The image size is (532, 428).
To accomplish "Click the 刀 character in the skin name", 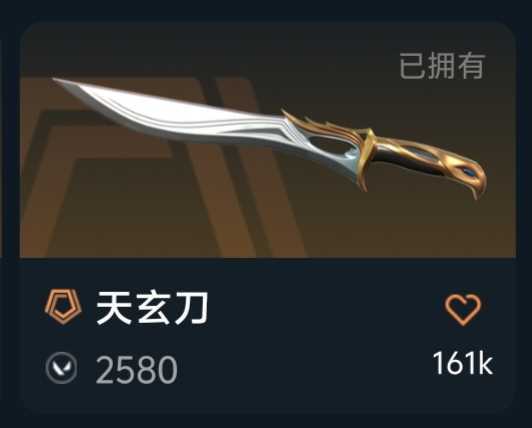I will (190, 309).
